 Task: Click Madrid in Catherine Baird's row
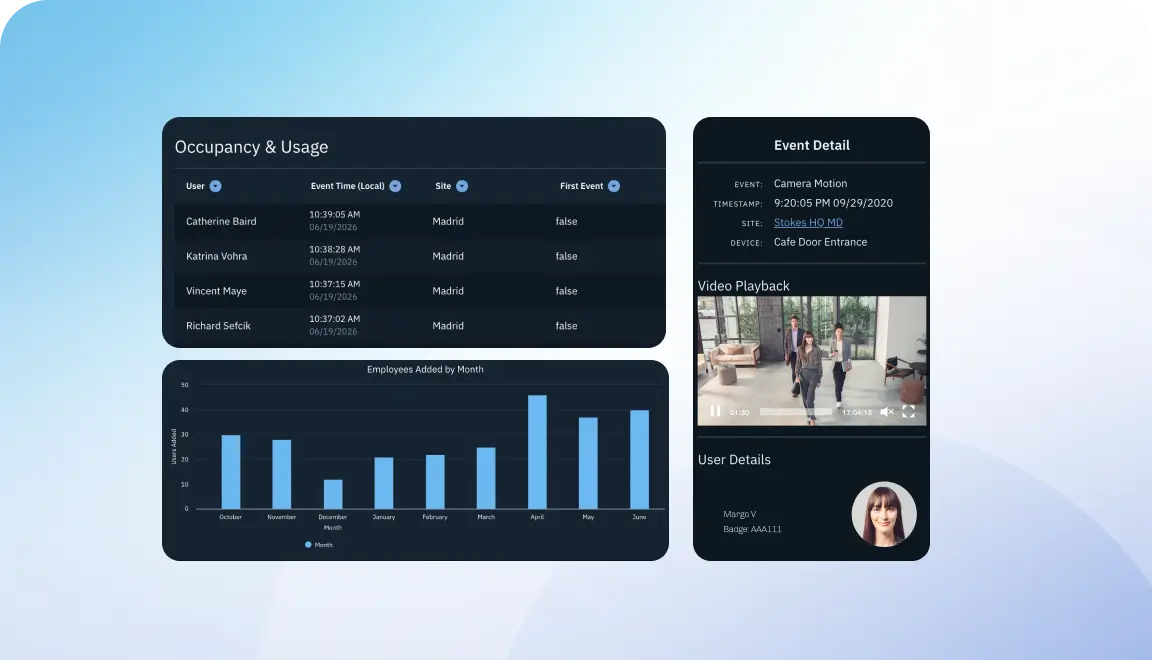(x=448, y=221)
